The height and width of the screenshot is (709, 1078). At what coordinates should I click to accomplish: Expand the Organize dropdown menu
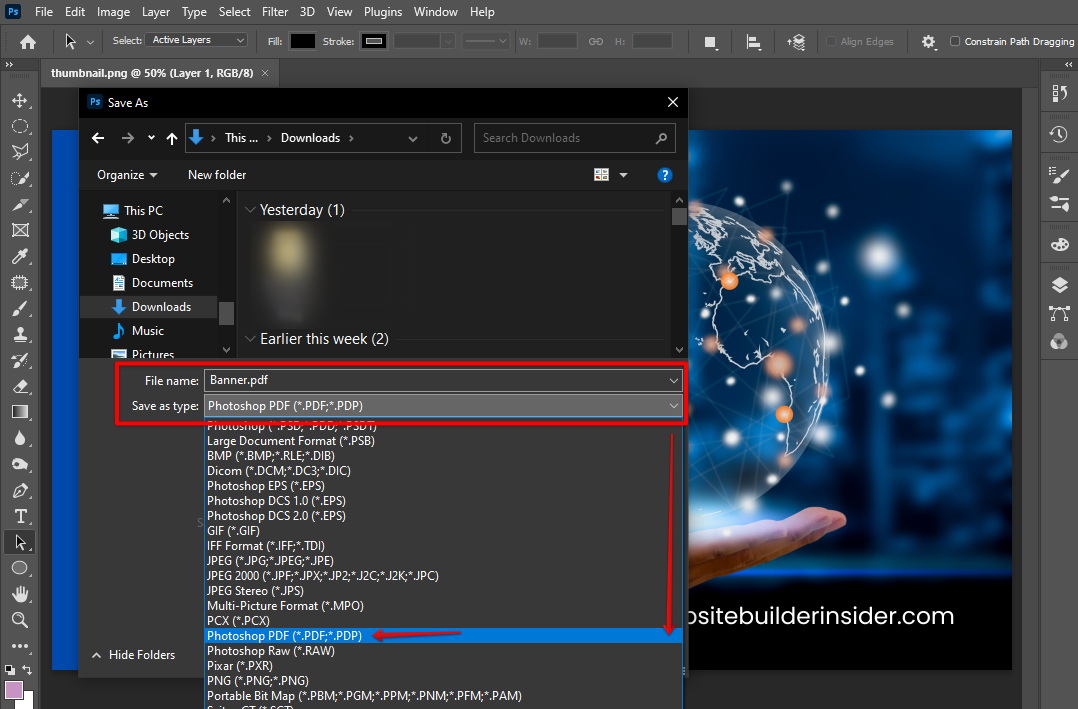pos(127,174)
